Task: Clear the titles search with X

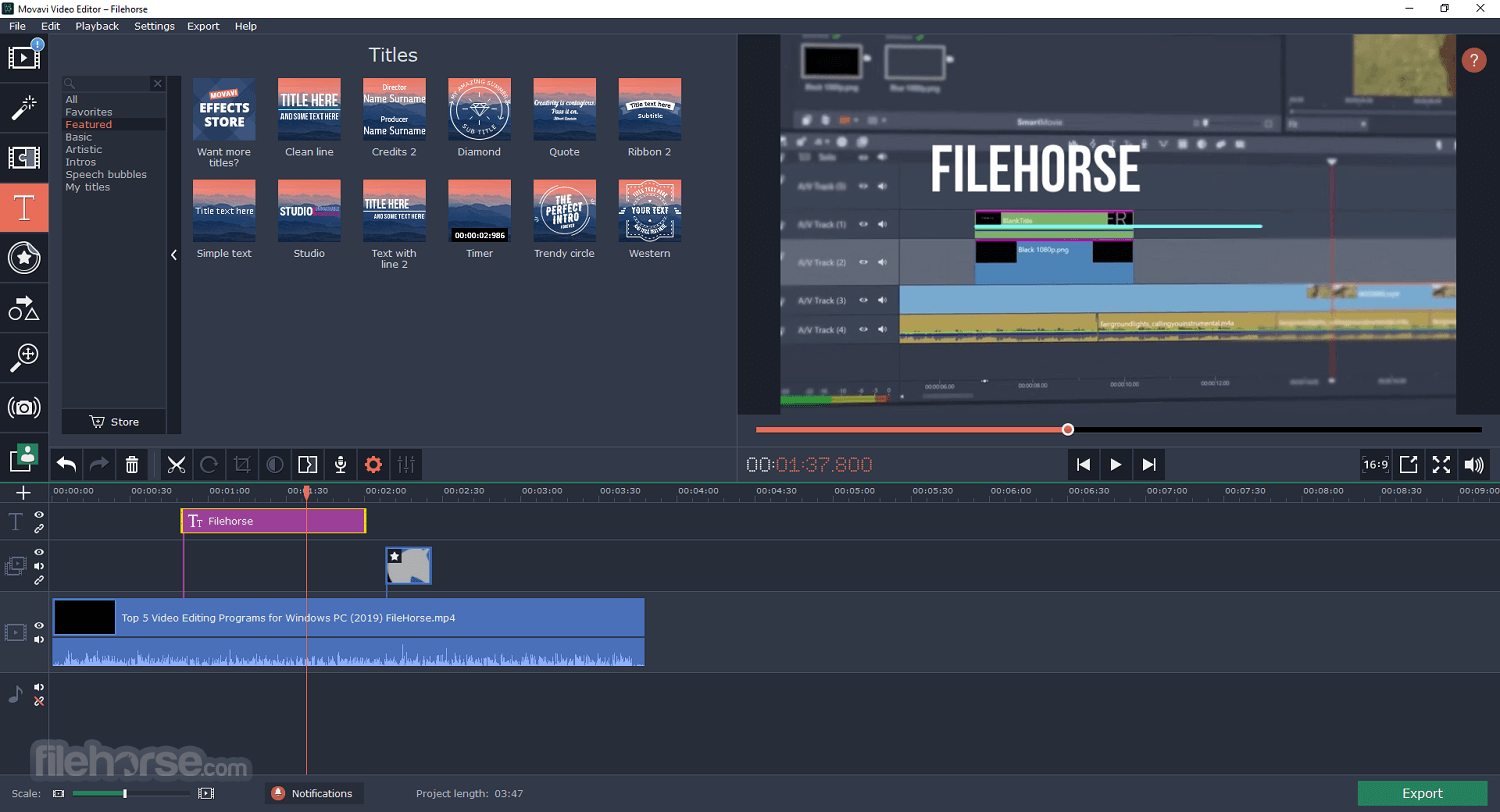Action: (x=157, y=83)
